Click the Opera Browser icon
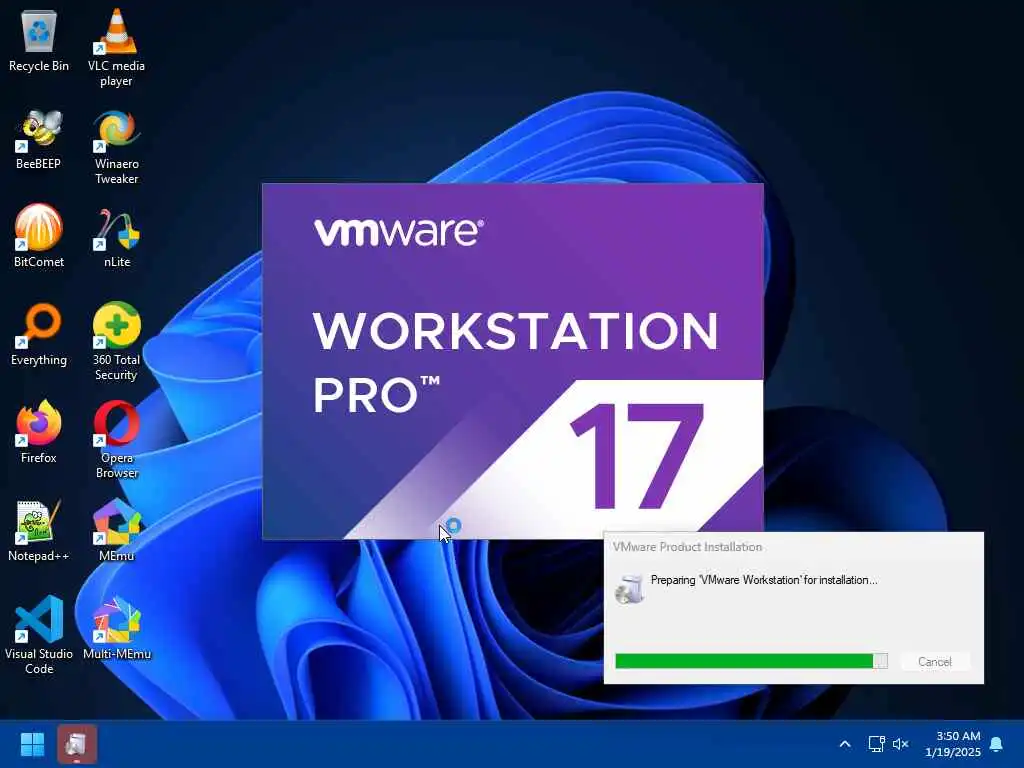 coord(116,439)
